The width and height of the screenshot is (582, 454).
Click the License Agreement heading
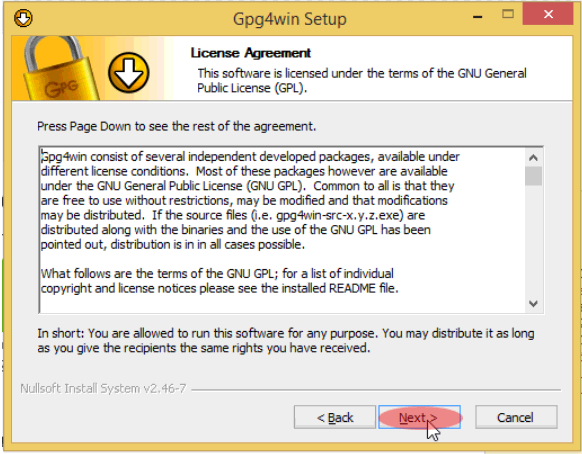pyautogui.click(x=251, y=53)
